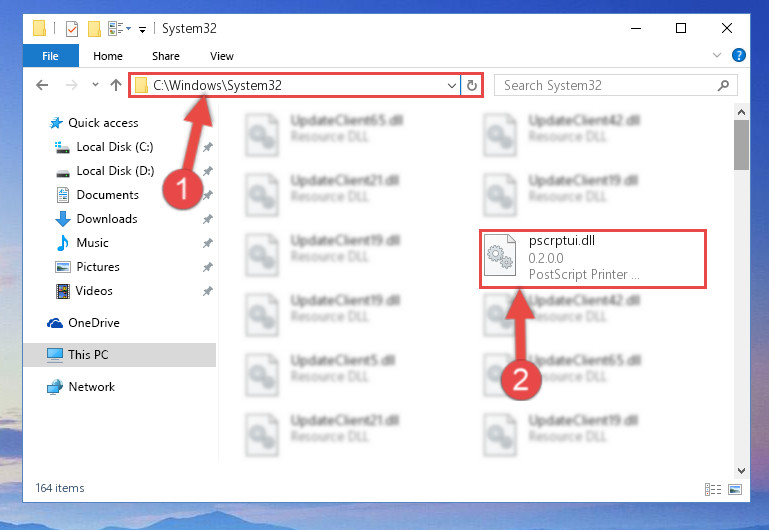The image size is (769, 530).
Task: Click the folder icon in the address bar
Action: (x=141, y=85)
